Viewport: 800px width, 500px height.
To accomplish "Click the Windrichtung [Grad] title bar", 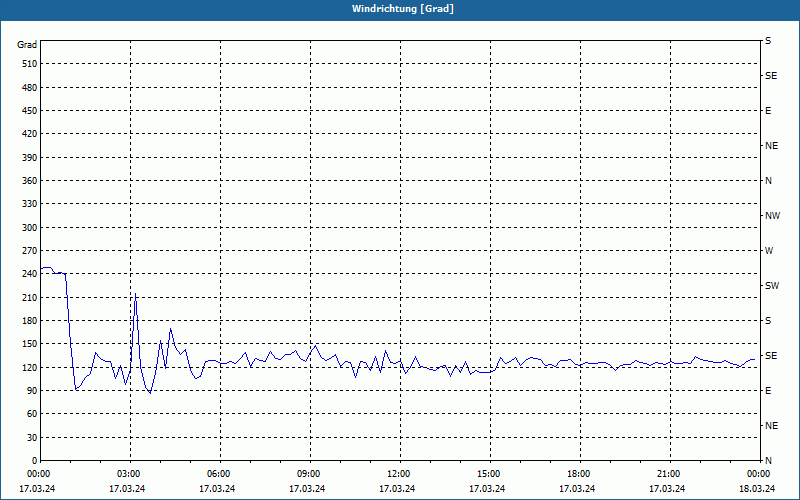I will 400,9.
